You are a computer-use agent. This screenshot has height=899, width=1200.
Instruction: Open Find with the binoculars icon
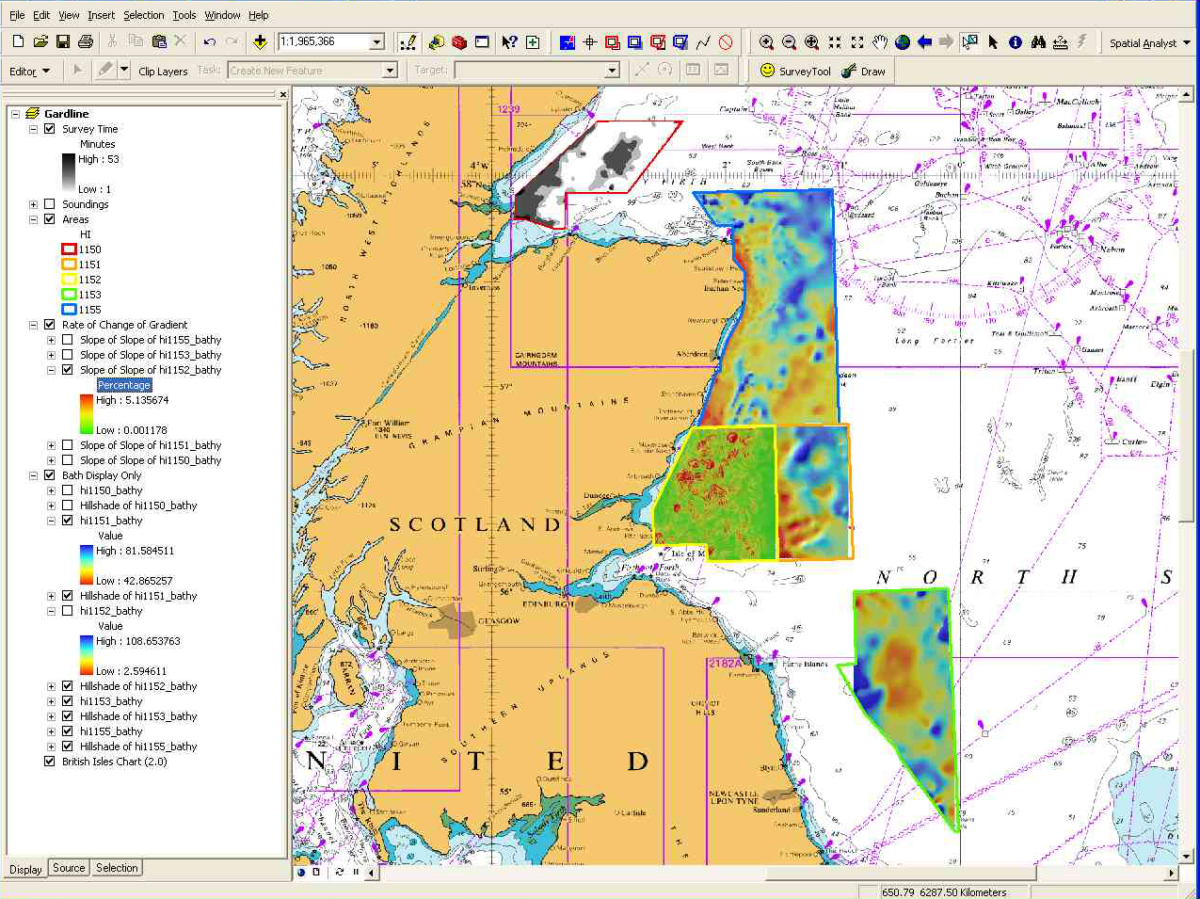pos(1038,42)
